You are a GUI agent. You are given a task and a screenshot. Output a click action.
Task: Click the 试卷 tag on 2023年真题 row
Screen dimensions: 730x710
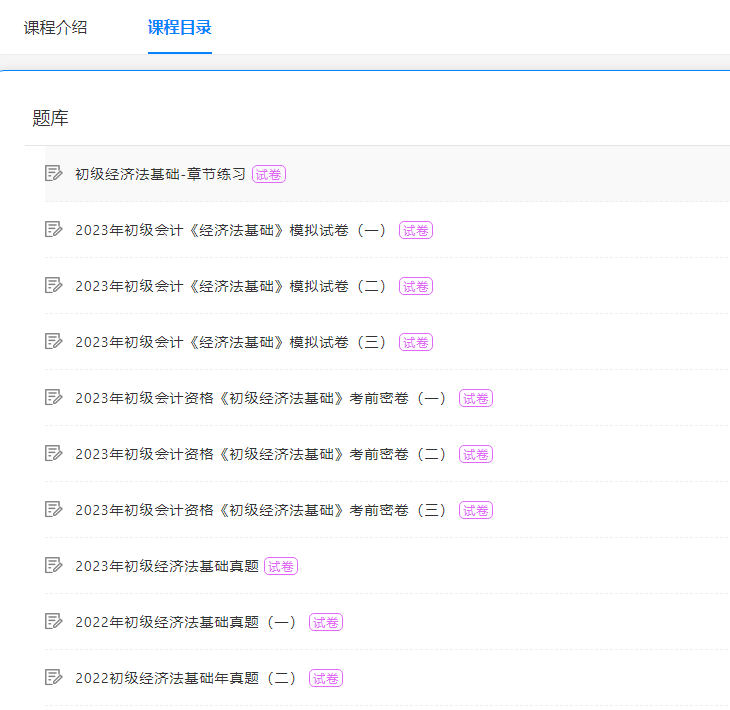click(x=281, y=567)
